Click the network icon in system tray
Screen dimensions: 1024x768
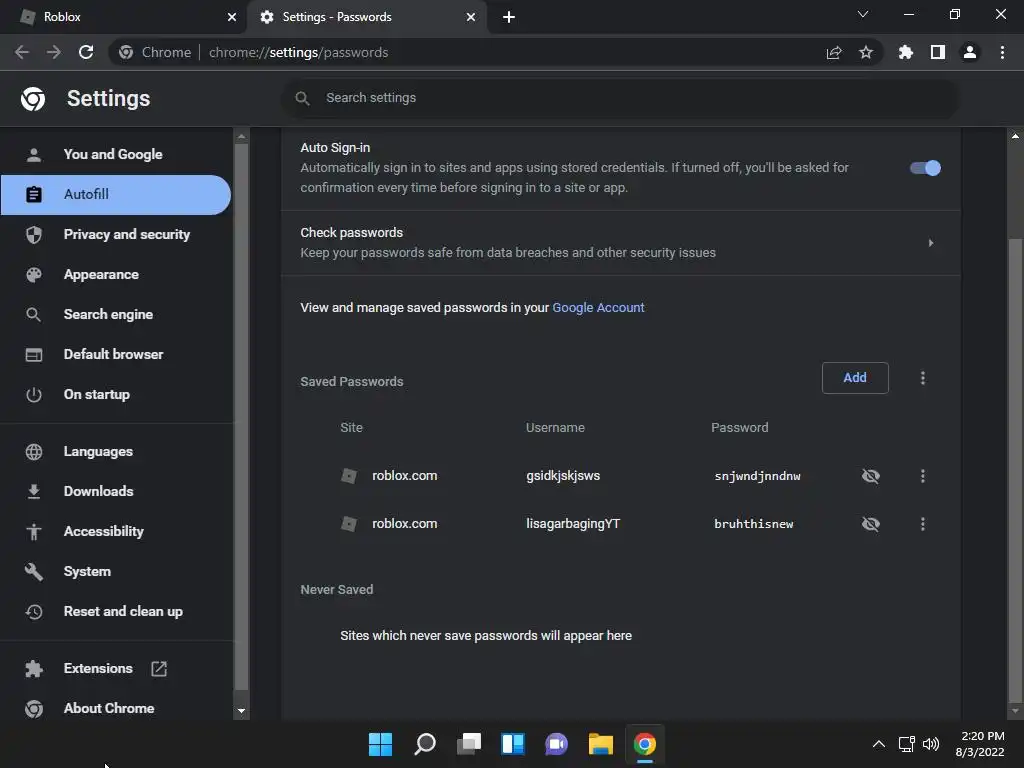coord(906,744)
